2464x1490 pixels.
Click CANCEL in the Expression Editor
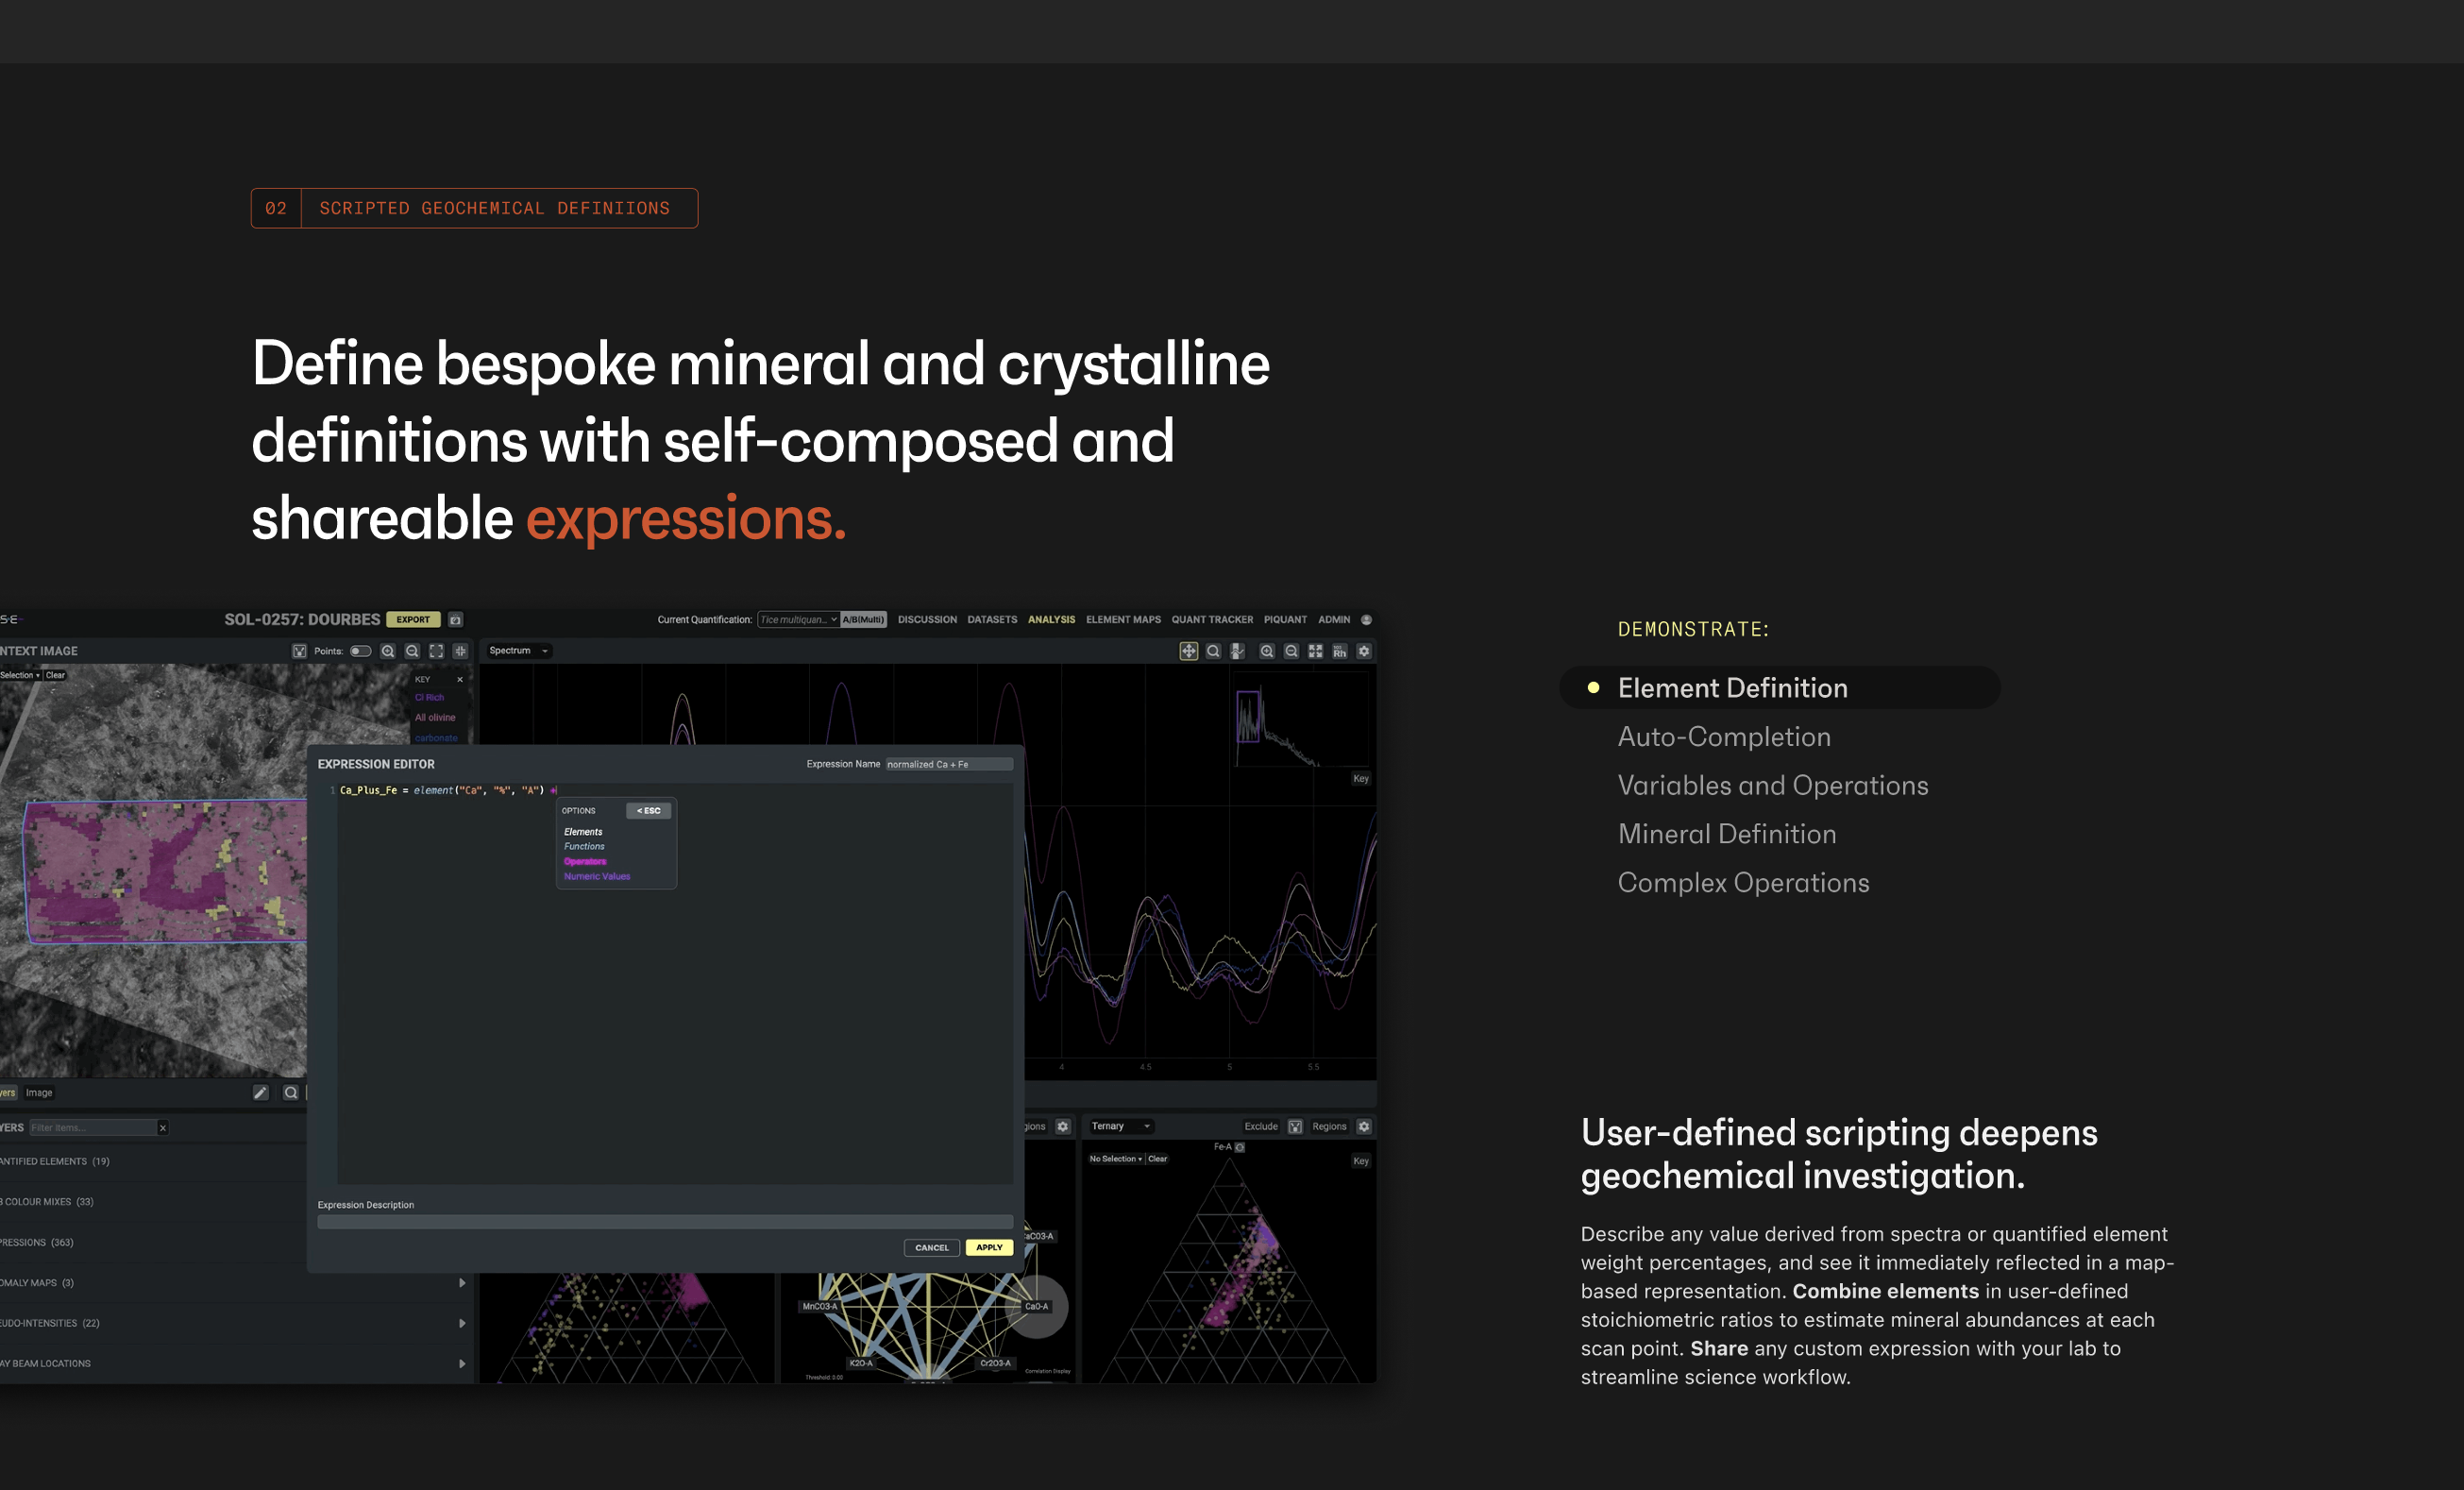(x=932, y=1248)
